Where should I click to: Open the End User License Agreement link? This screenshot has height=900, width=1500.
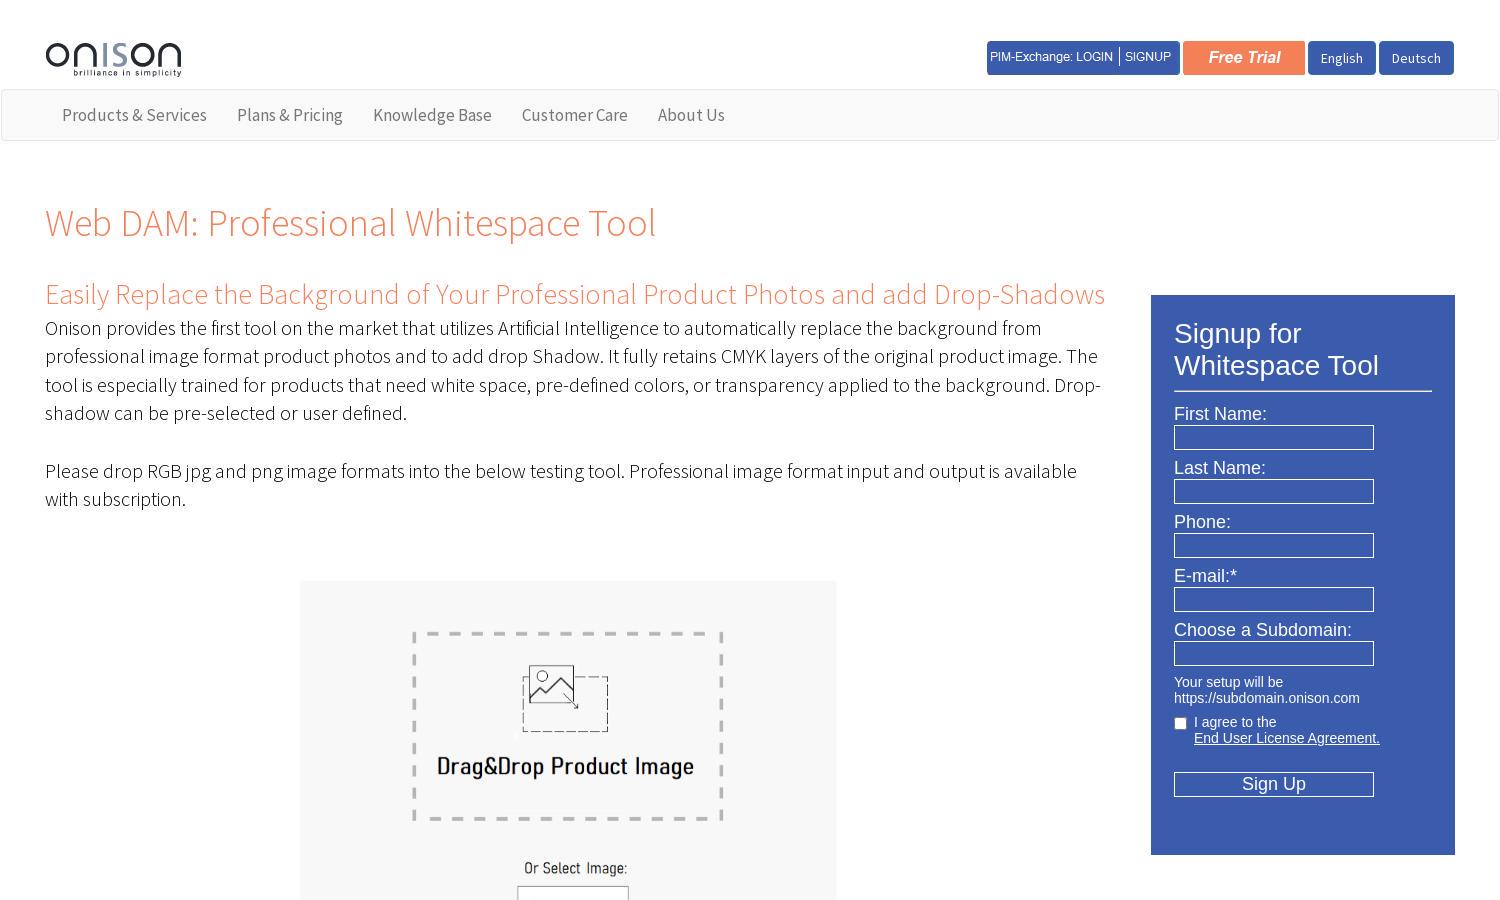[1286, 738]
